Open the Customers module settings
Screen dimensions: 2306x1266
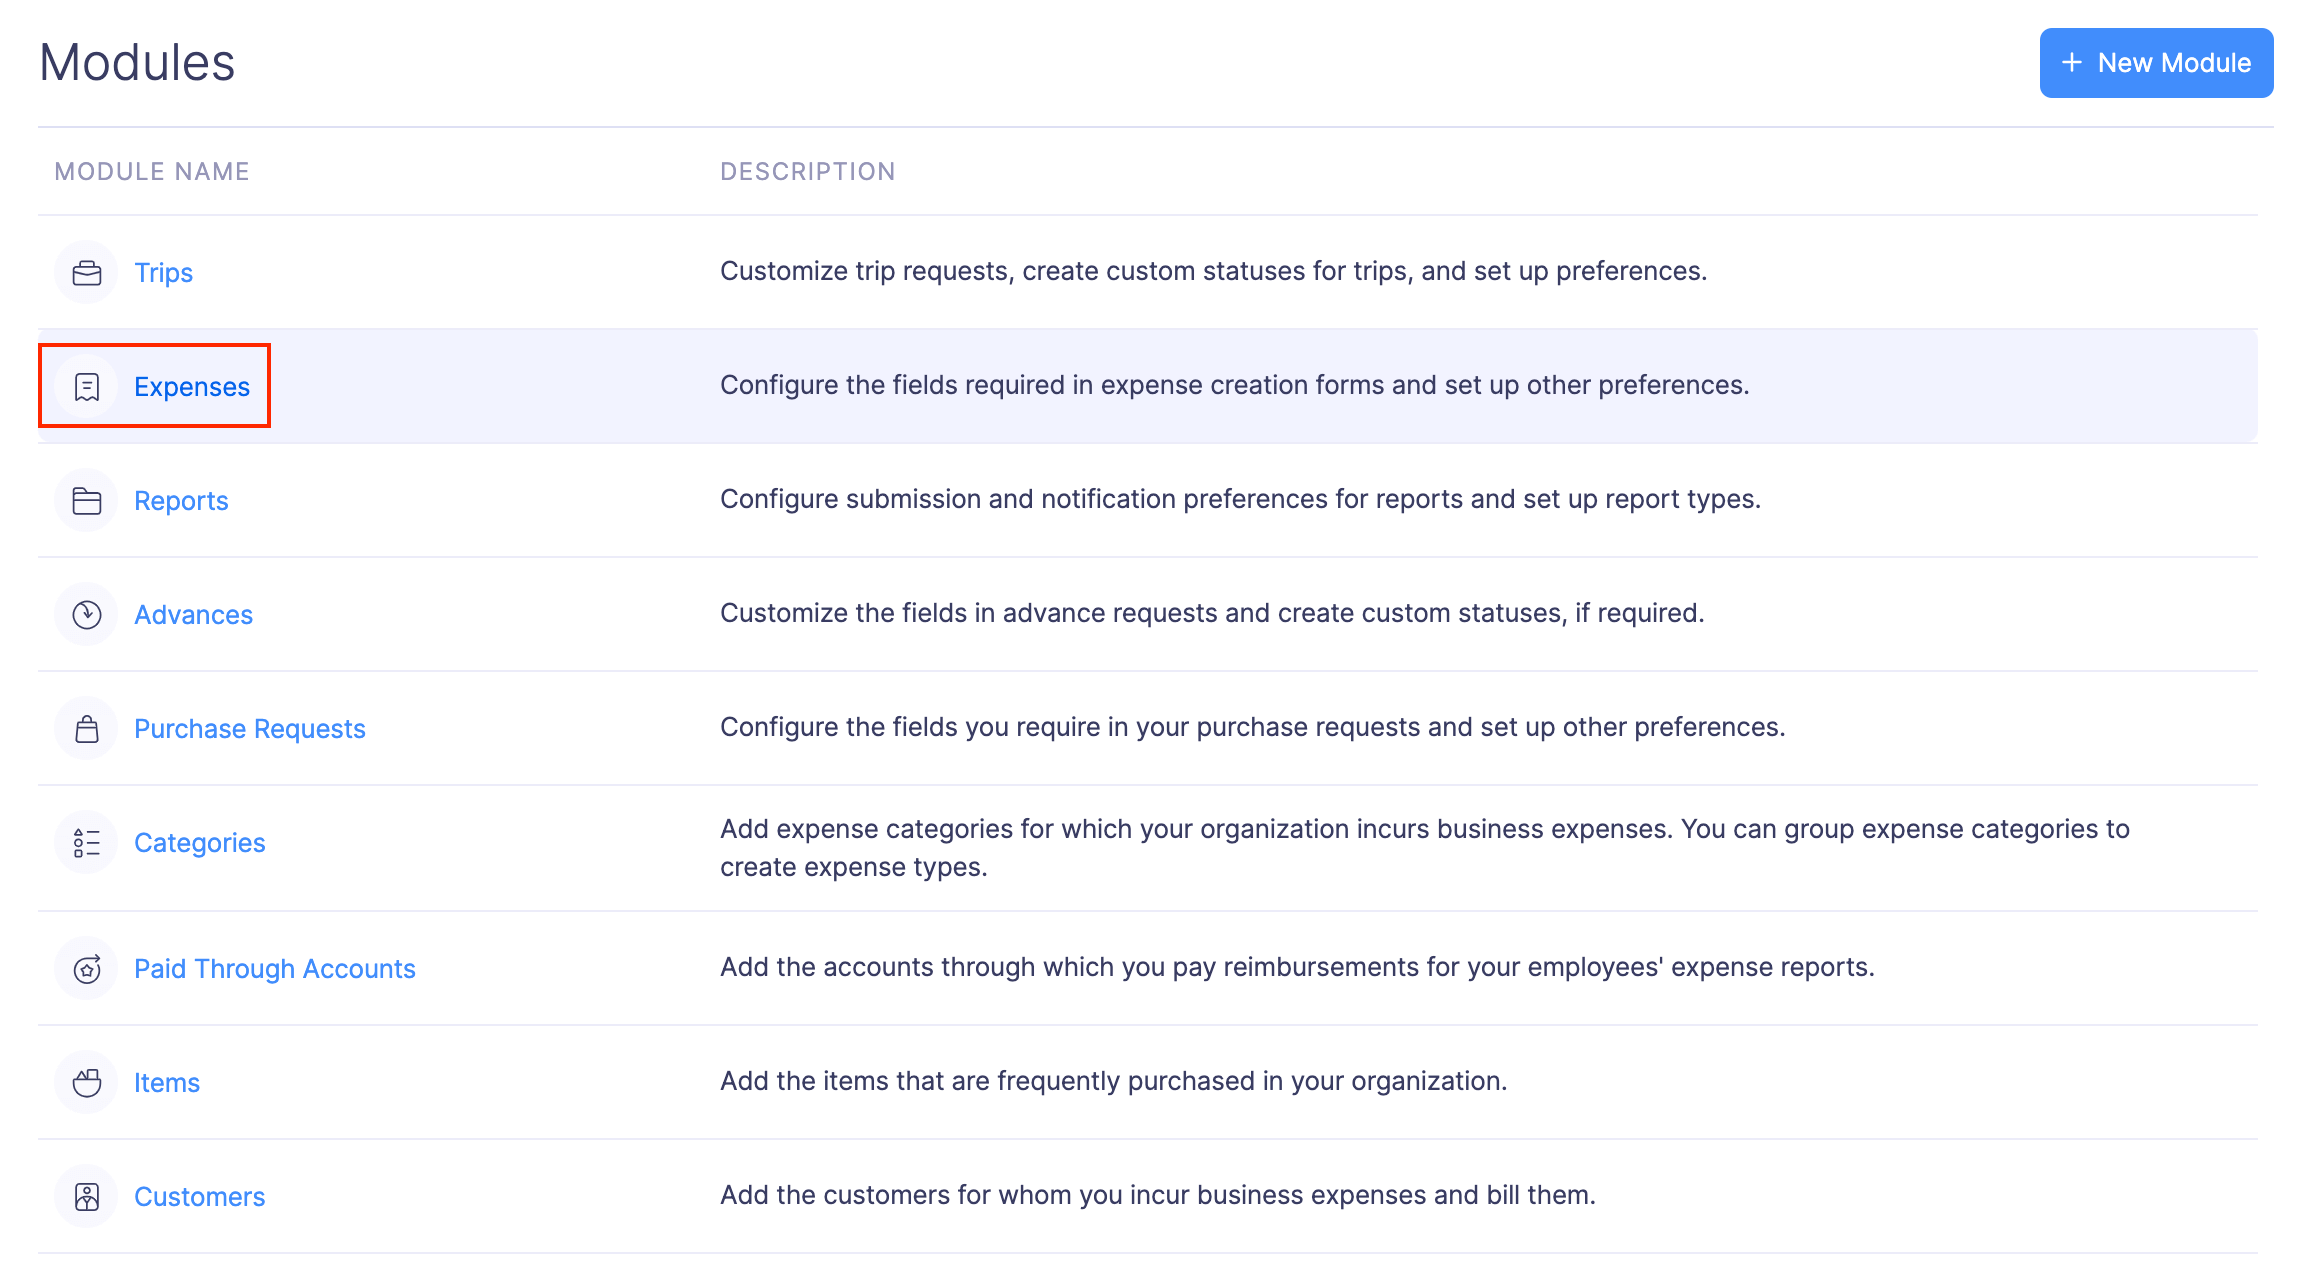(x=199, y=1196)
